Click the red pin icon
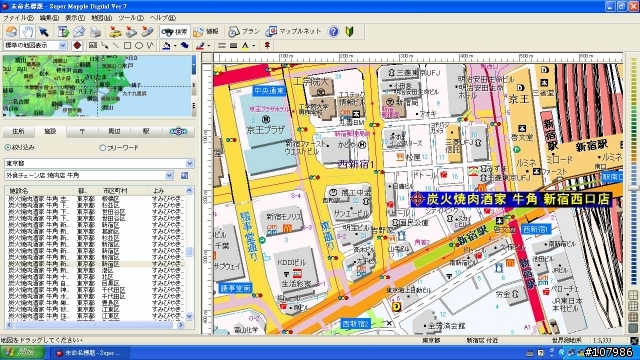Screen dimensions: 640x360 pyautogui.click(x=267, y=45)
